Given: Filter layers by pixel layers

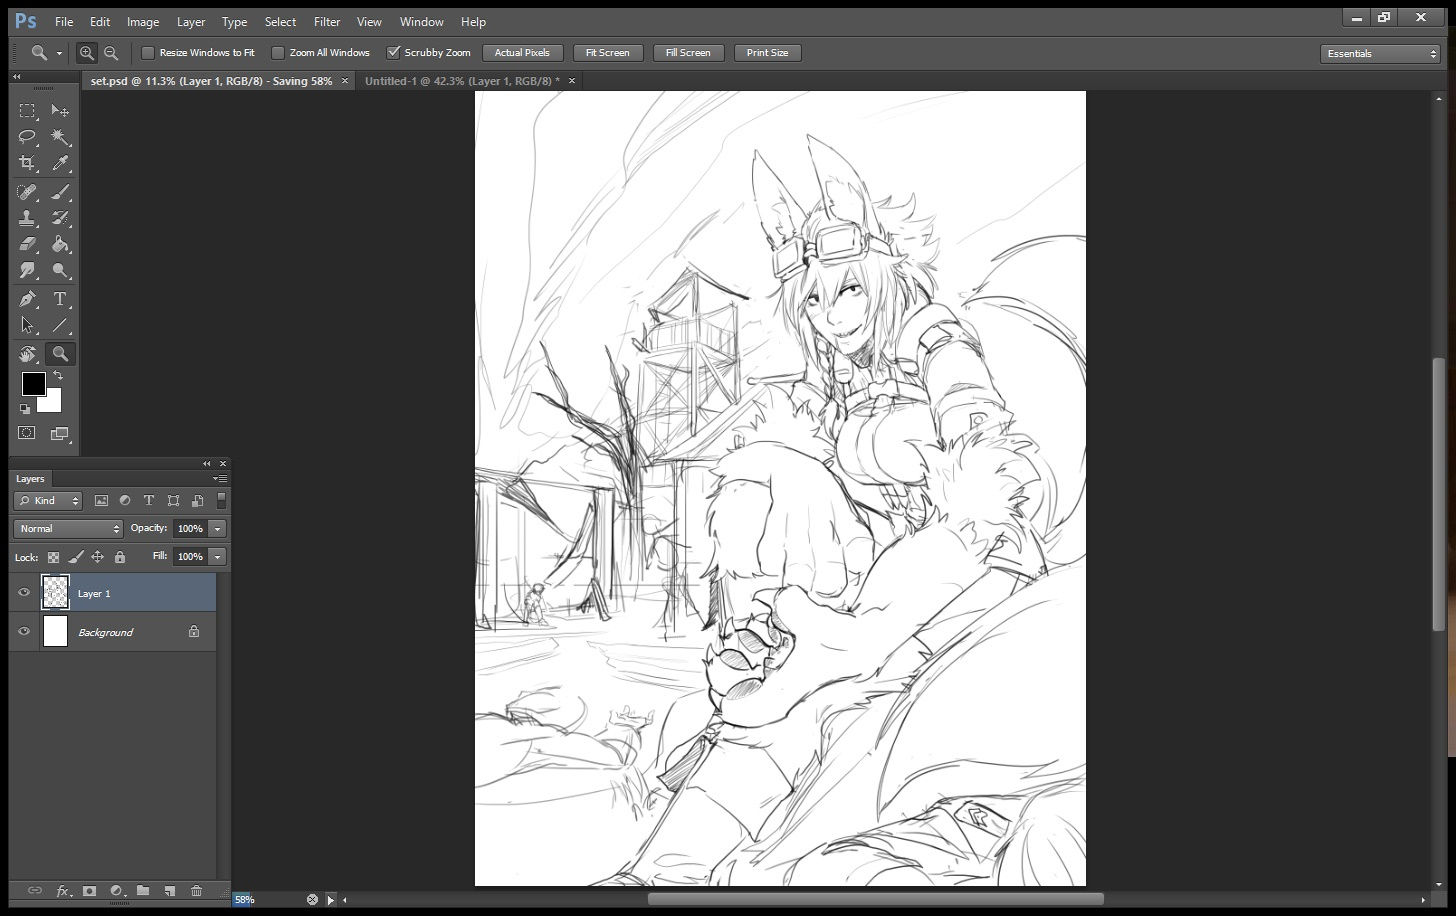Looking at the screenshot, I should coord(101,501).
